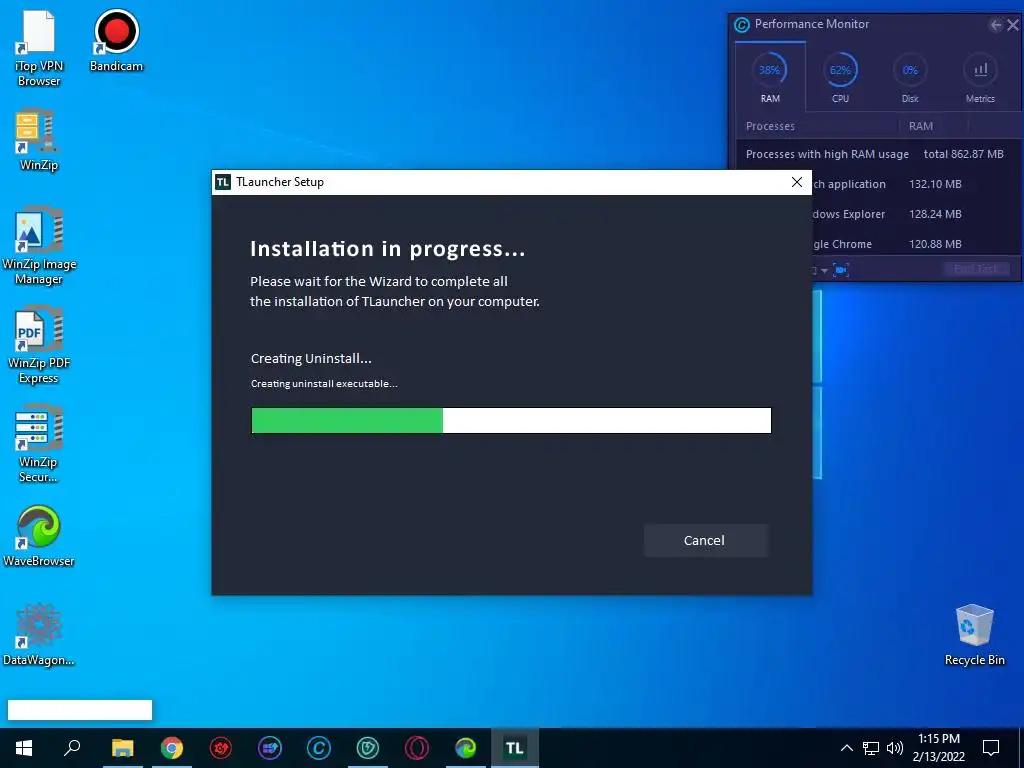Image resolution: width=1024 pixels, height=768 pixels.
Task: Open WinZip PDF Express desktop shortcut
Action: [39, 345]
